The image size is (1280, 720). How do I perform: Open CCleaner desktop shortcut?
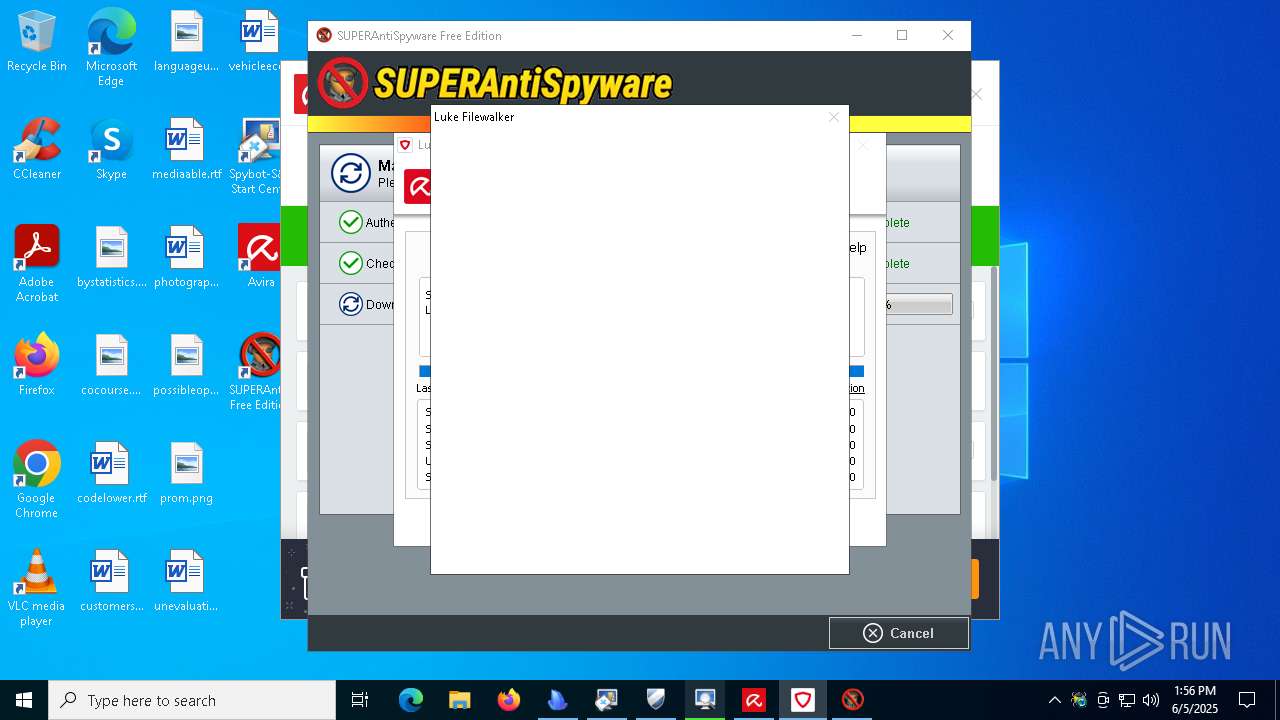[x=37, y=150]
